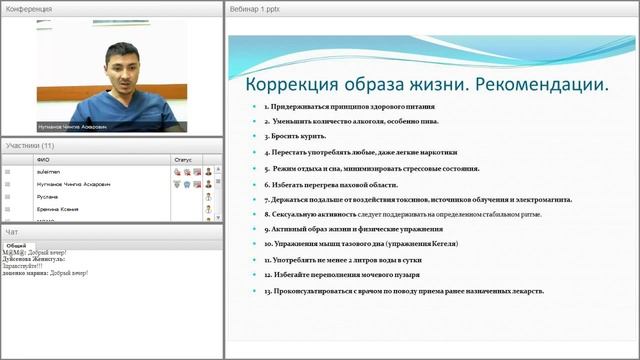The image size is (640, 360).
Task: Click second red status icon in suleimen row
Action: pyautogui.click(x=187, y=172)
